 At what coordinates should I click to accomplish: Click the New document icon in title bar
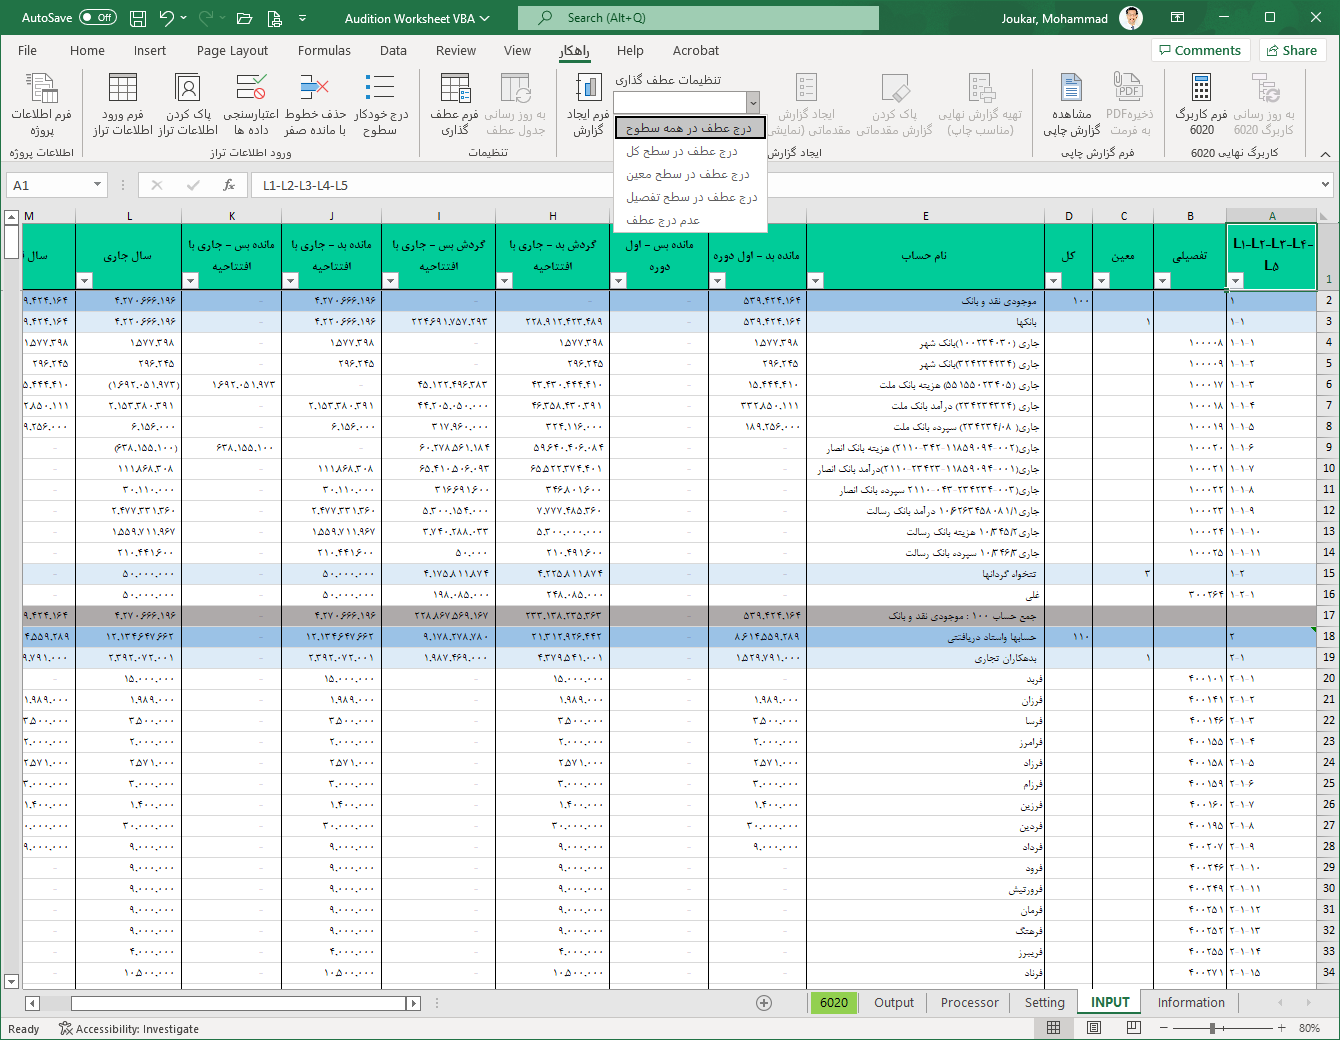pyautogui.click(x=275, y=18)
